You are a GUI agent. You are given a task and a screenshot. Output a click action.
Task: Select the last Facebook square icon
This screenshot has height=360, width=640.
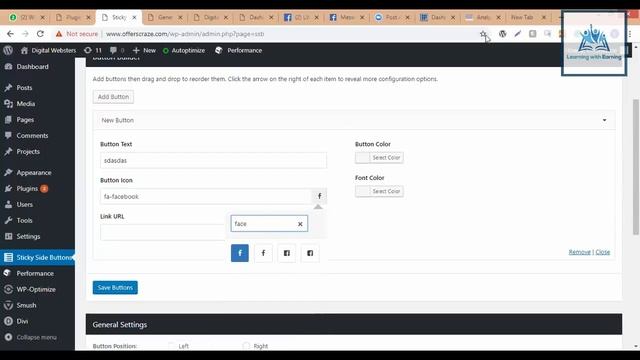[x=310, y=253]
